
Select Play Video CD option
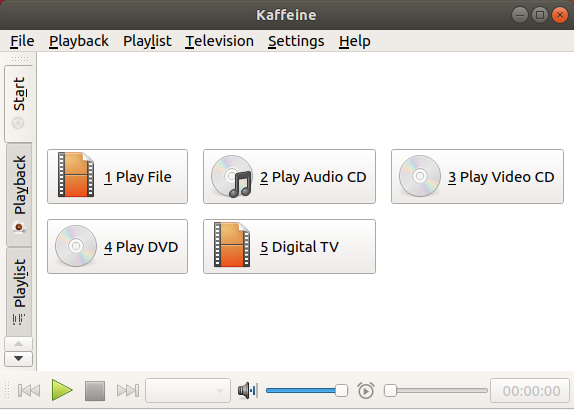[477, 176]
